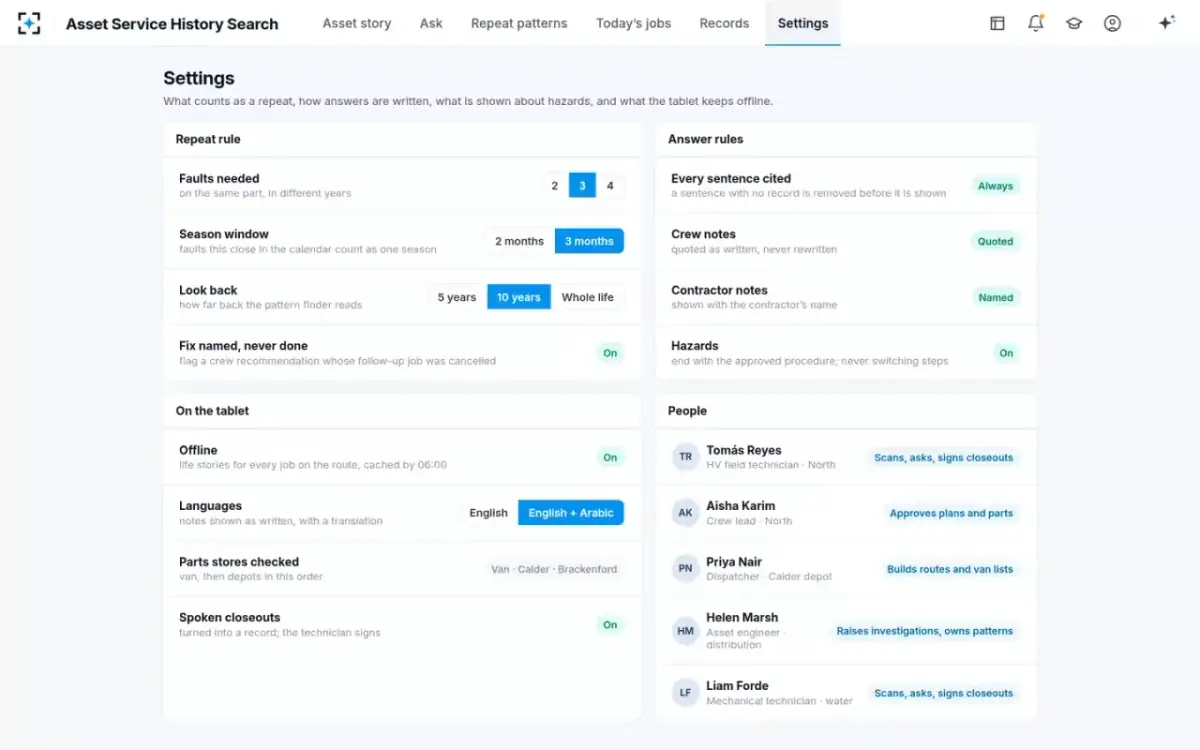Click Liam Forde LF avatar
This screenshot has width=1200, height=750.
coord(686,693)
